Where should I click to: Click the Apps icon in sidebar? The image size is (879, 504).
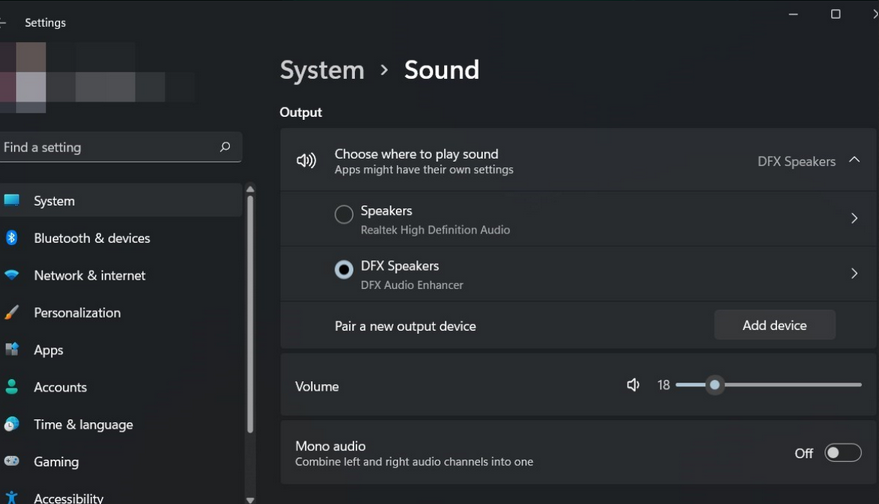(x=11, y=349)
